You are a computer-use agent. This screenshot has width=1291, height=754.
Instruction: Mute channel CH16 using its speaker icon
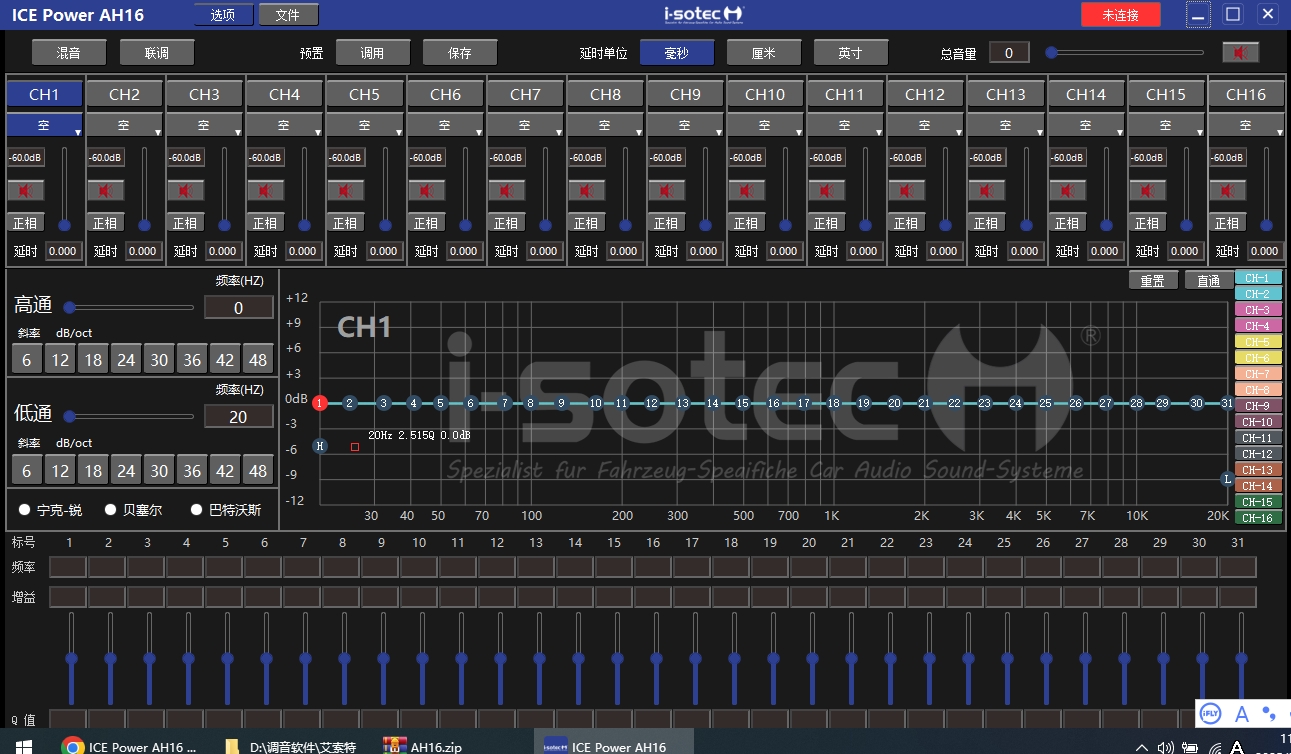(x=1227, y=190)
